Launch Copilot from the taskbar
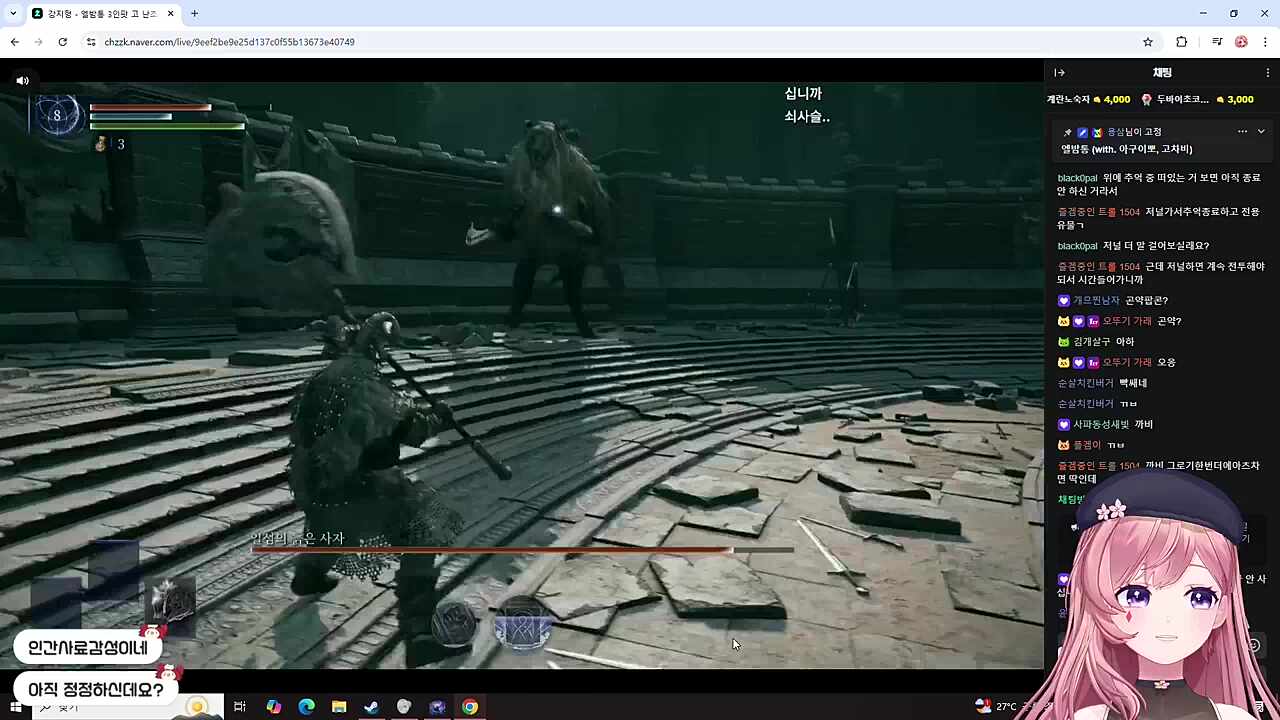Image resolution: width=1280 pixels, height=720 pixels. click(273, 707)
